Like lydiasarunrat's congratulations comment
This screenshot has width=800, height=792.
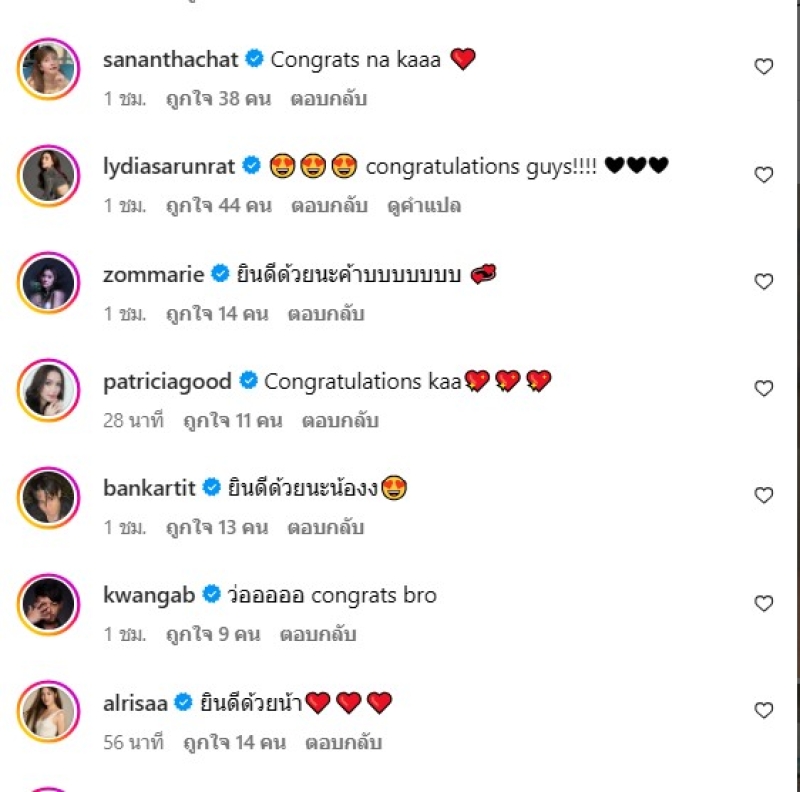click(x=763, y=175)
